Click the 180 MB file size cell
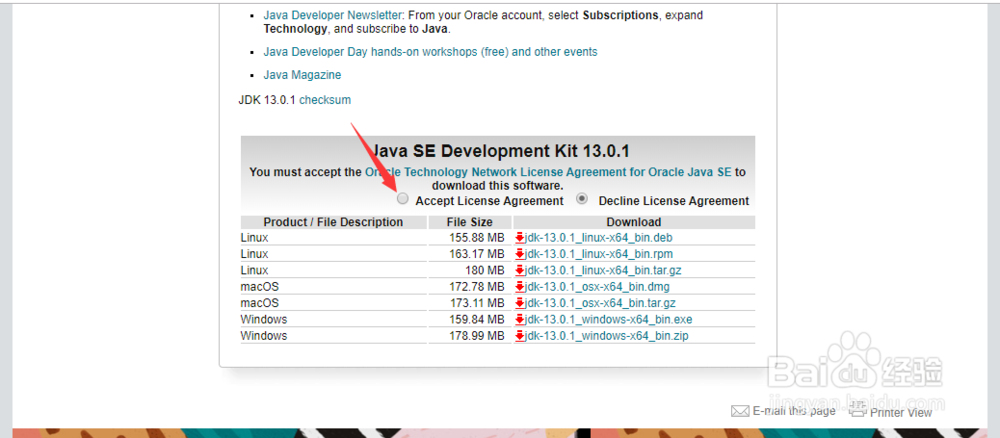 pyautogui.click(x=469, y=270)
